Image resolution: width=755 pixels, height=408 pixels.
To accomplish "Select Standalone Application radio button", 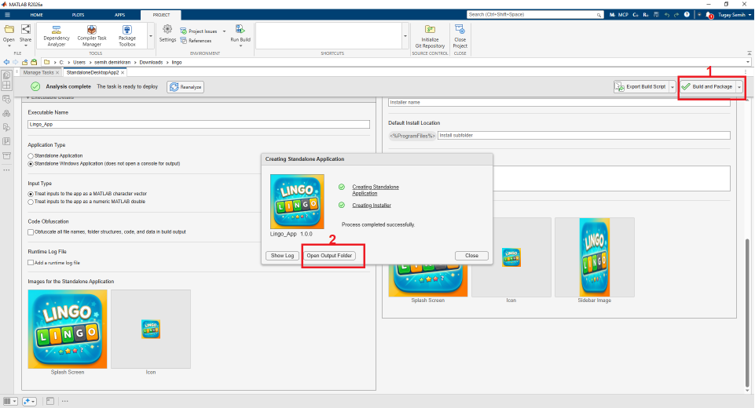I will (x=30, y=156).
